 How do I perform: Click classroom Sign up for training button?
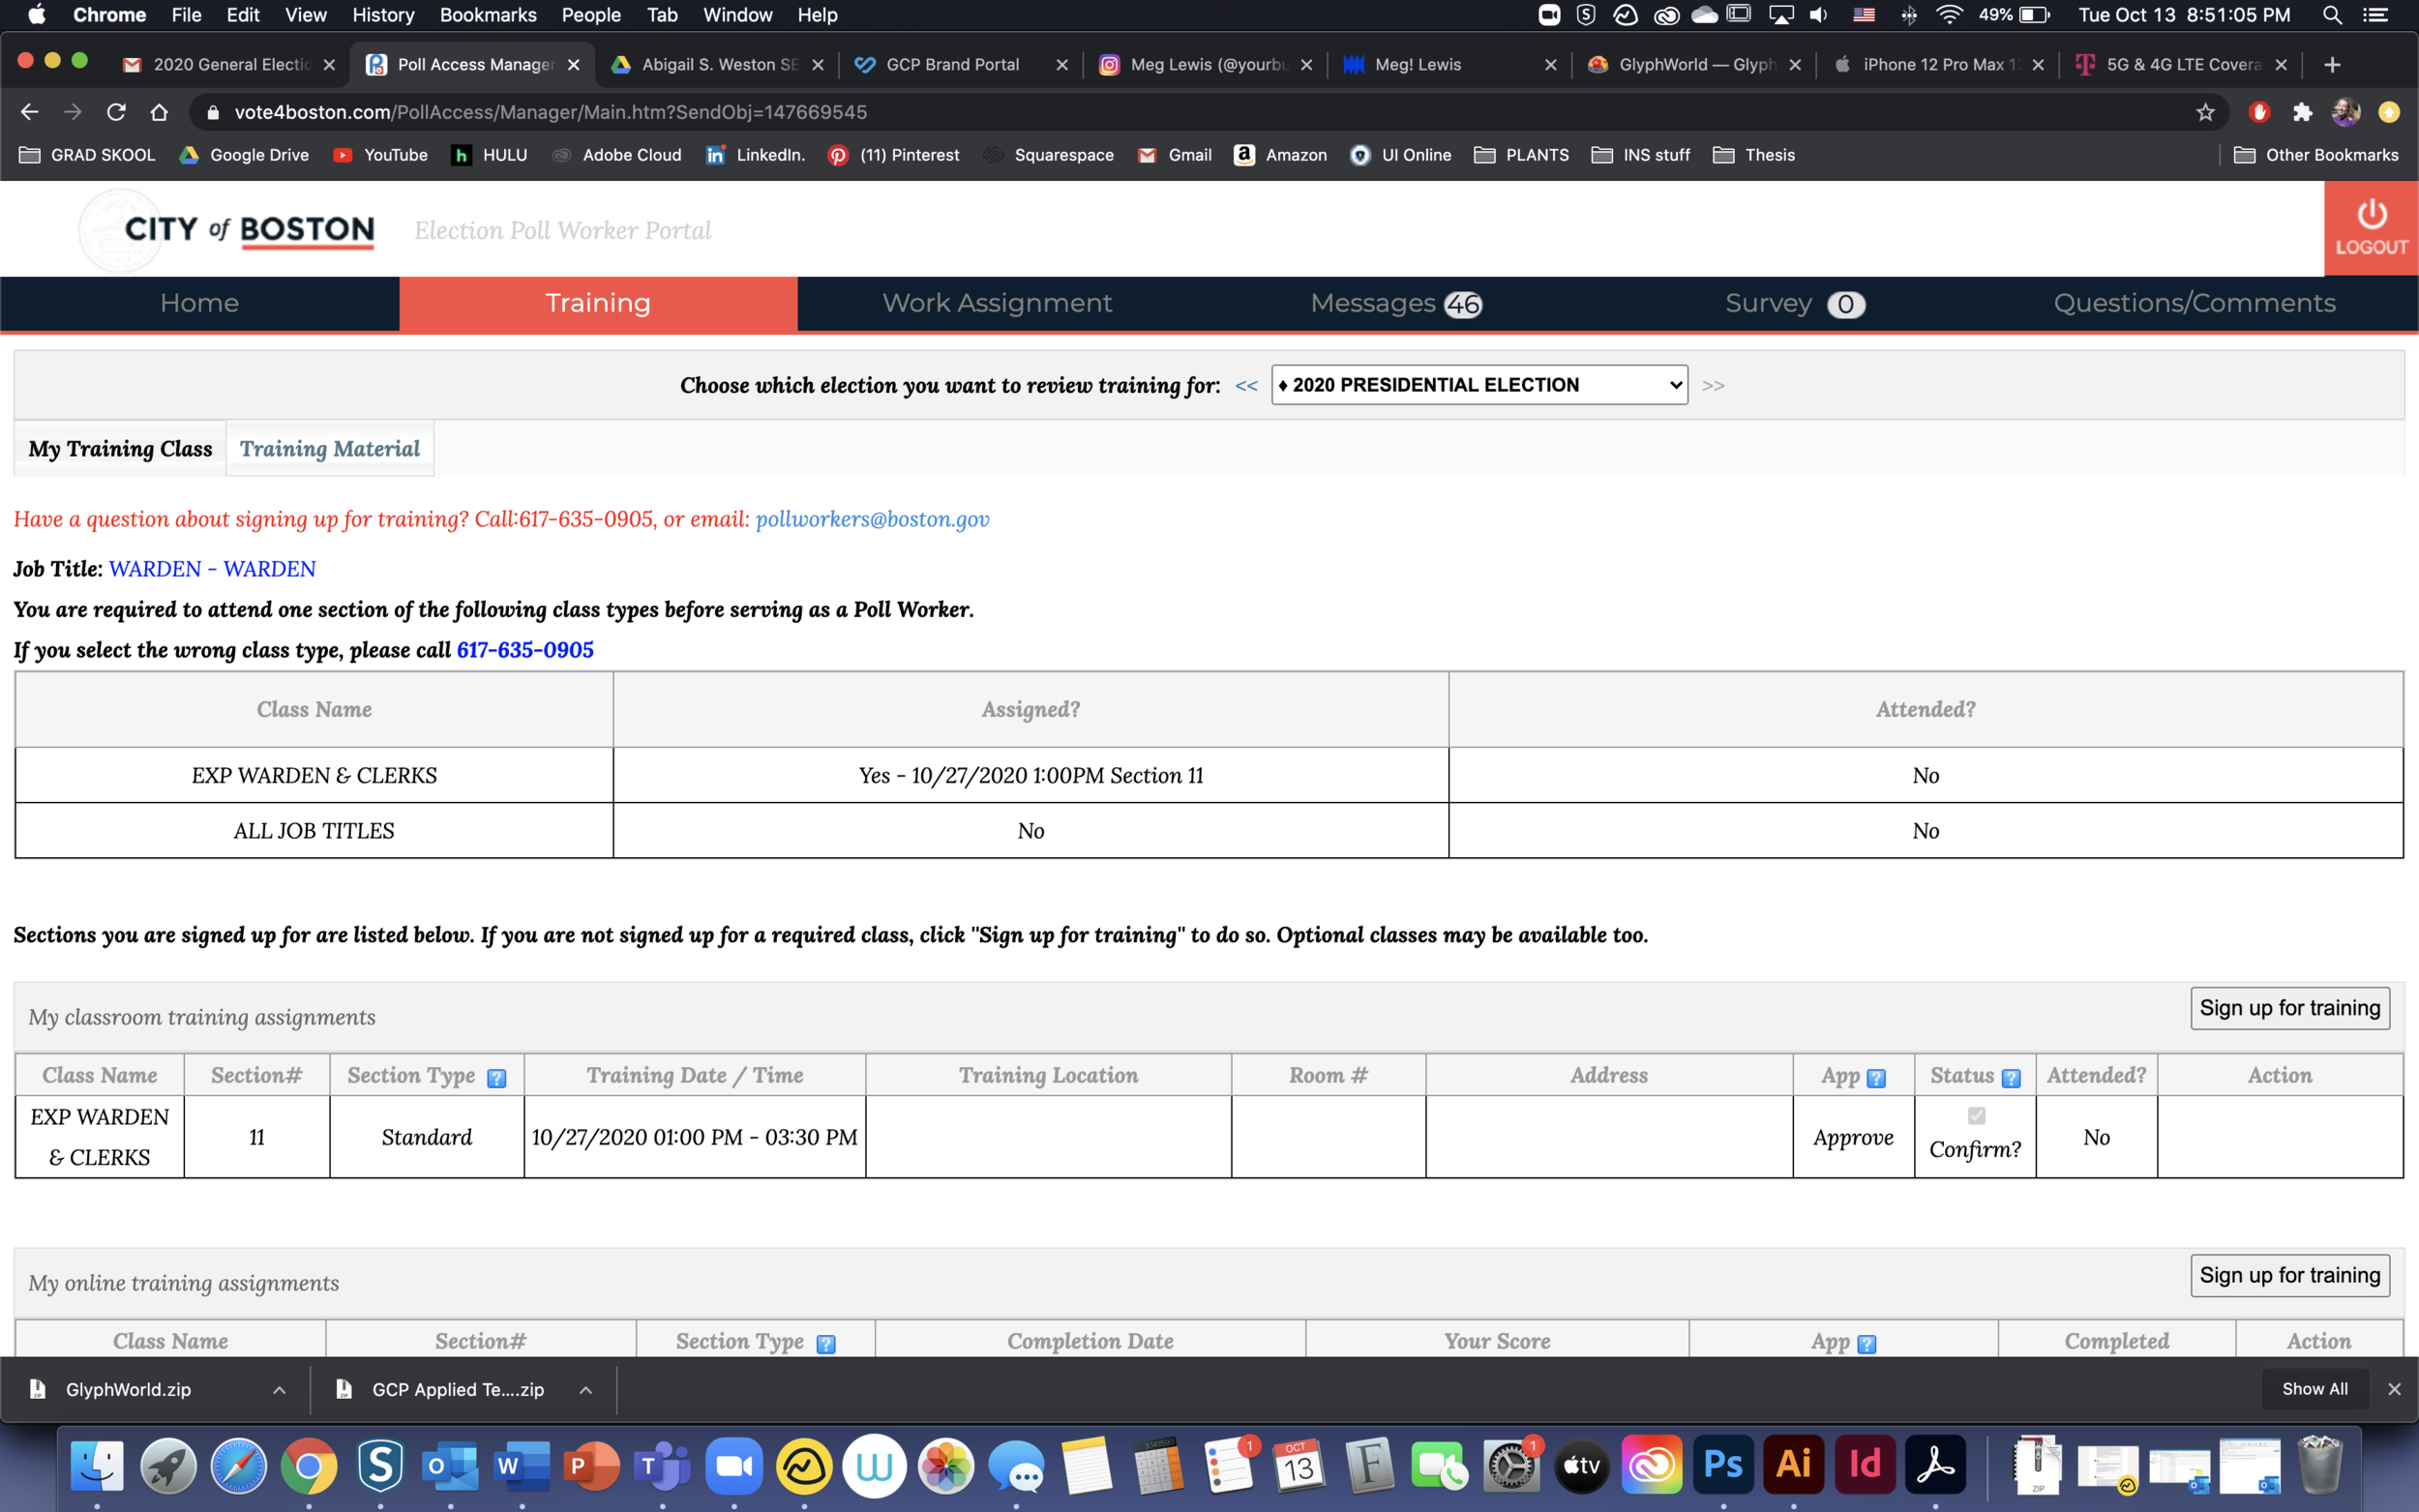pos(2289,1008)
